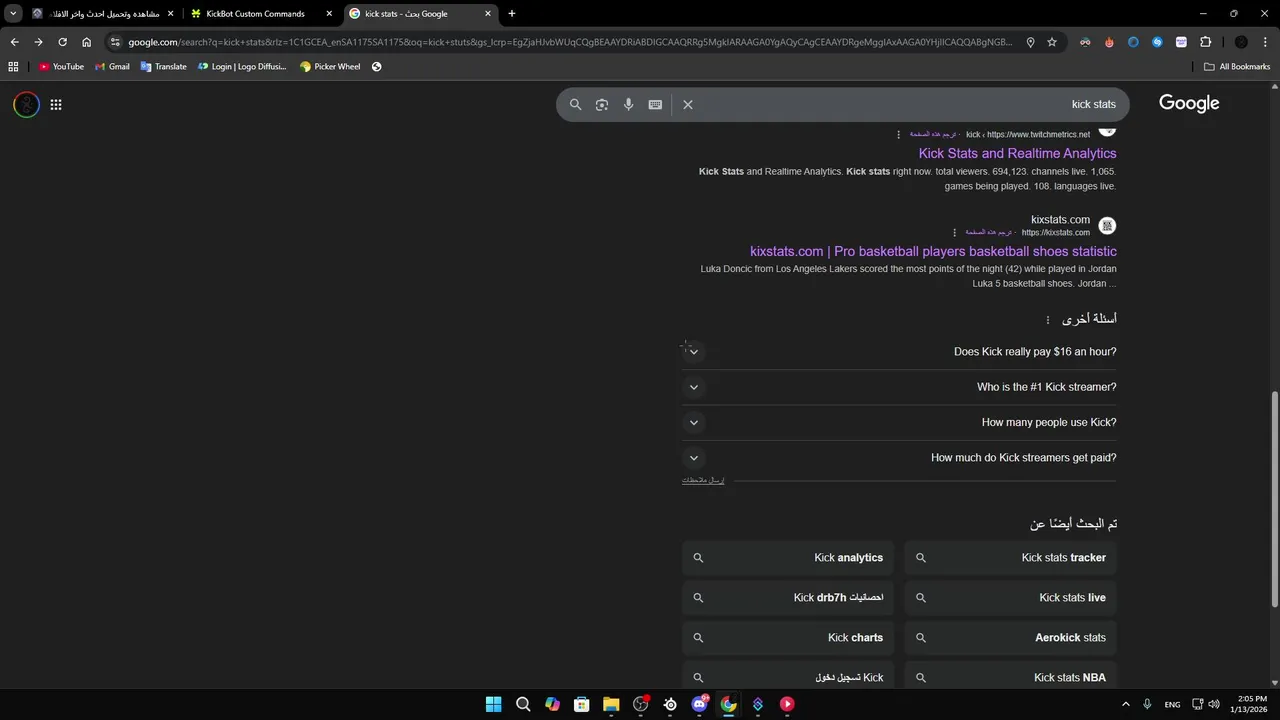
Task: Click the flame-face extension icon
Action: [1109, 42]
